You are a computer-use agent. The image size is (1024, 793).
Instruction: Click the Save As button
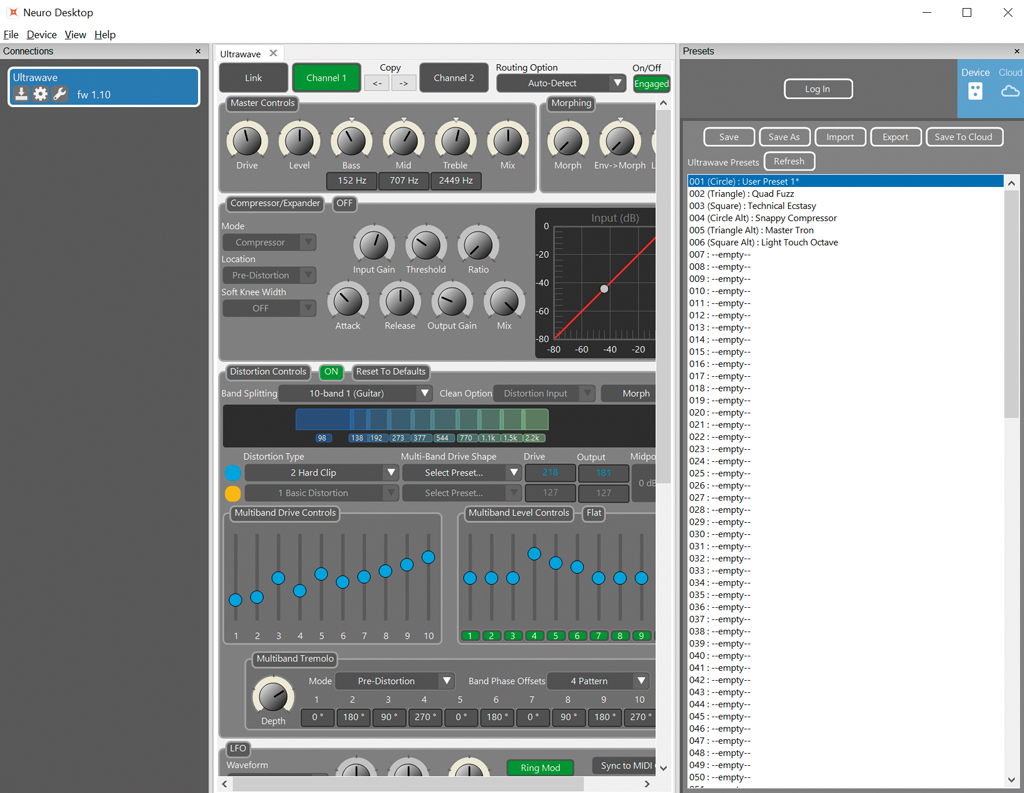click(x=784, y=137)
